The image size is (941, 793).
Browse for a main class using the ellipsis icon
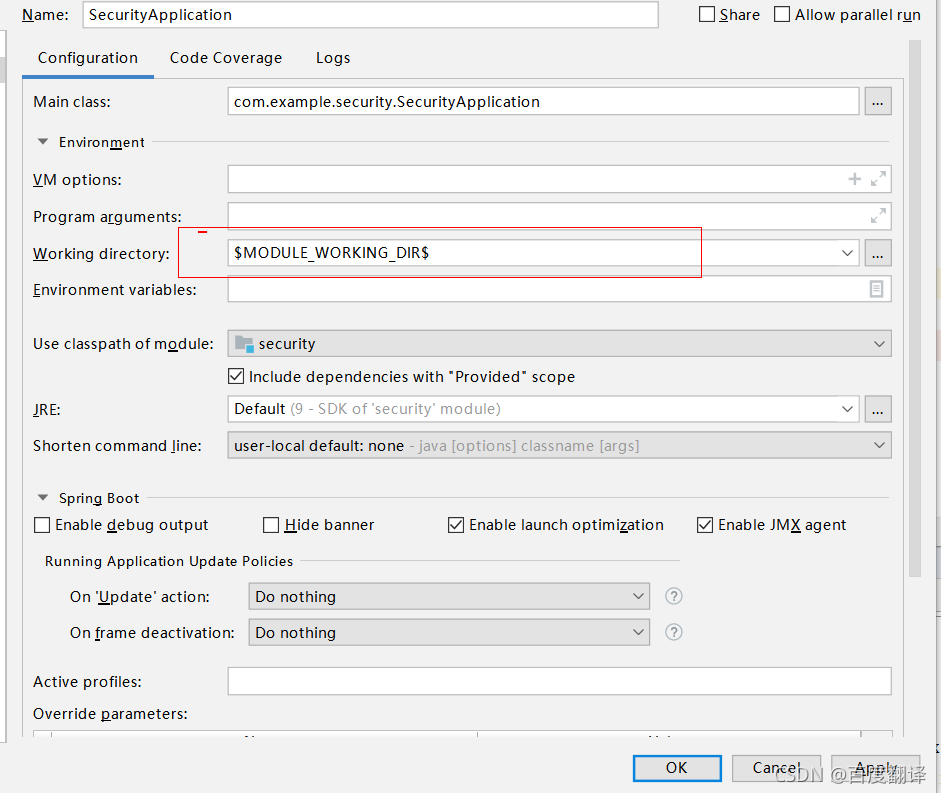pyautogui.click(x=877, y=101)
